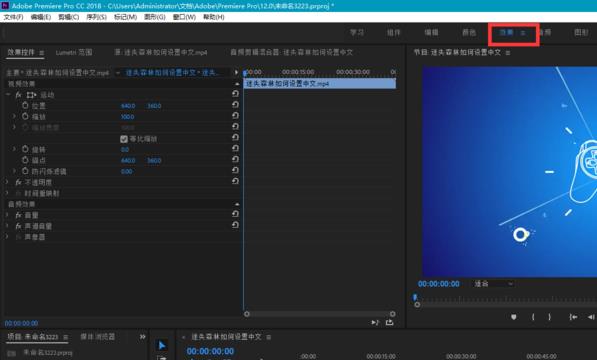The height and width of the screenshot is (360, 597).
Task: Collapse the 运动 (Motion) effect group
Action: click(x=8, y=94)
